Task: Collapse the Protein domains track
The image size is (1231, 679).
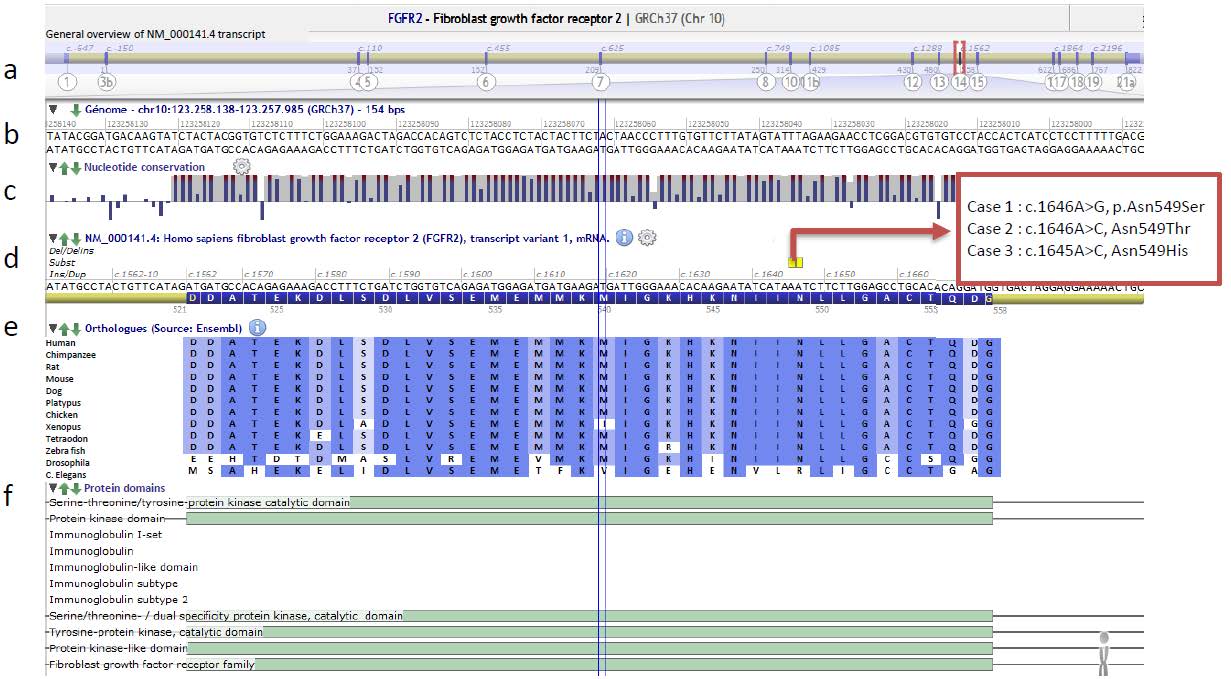Action: 53,488
